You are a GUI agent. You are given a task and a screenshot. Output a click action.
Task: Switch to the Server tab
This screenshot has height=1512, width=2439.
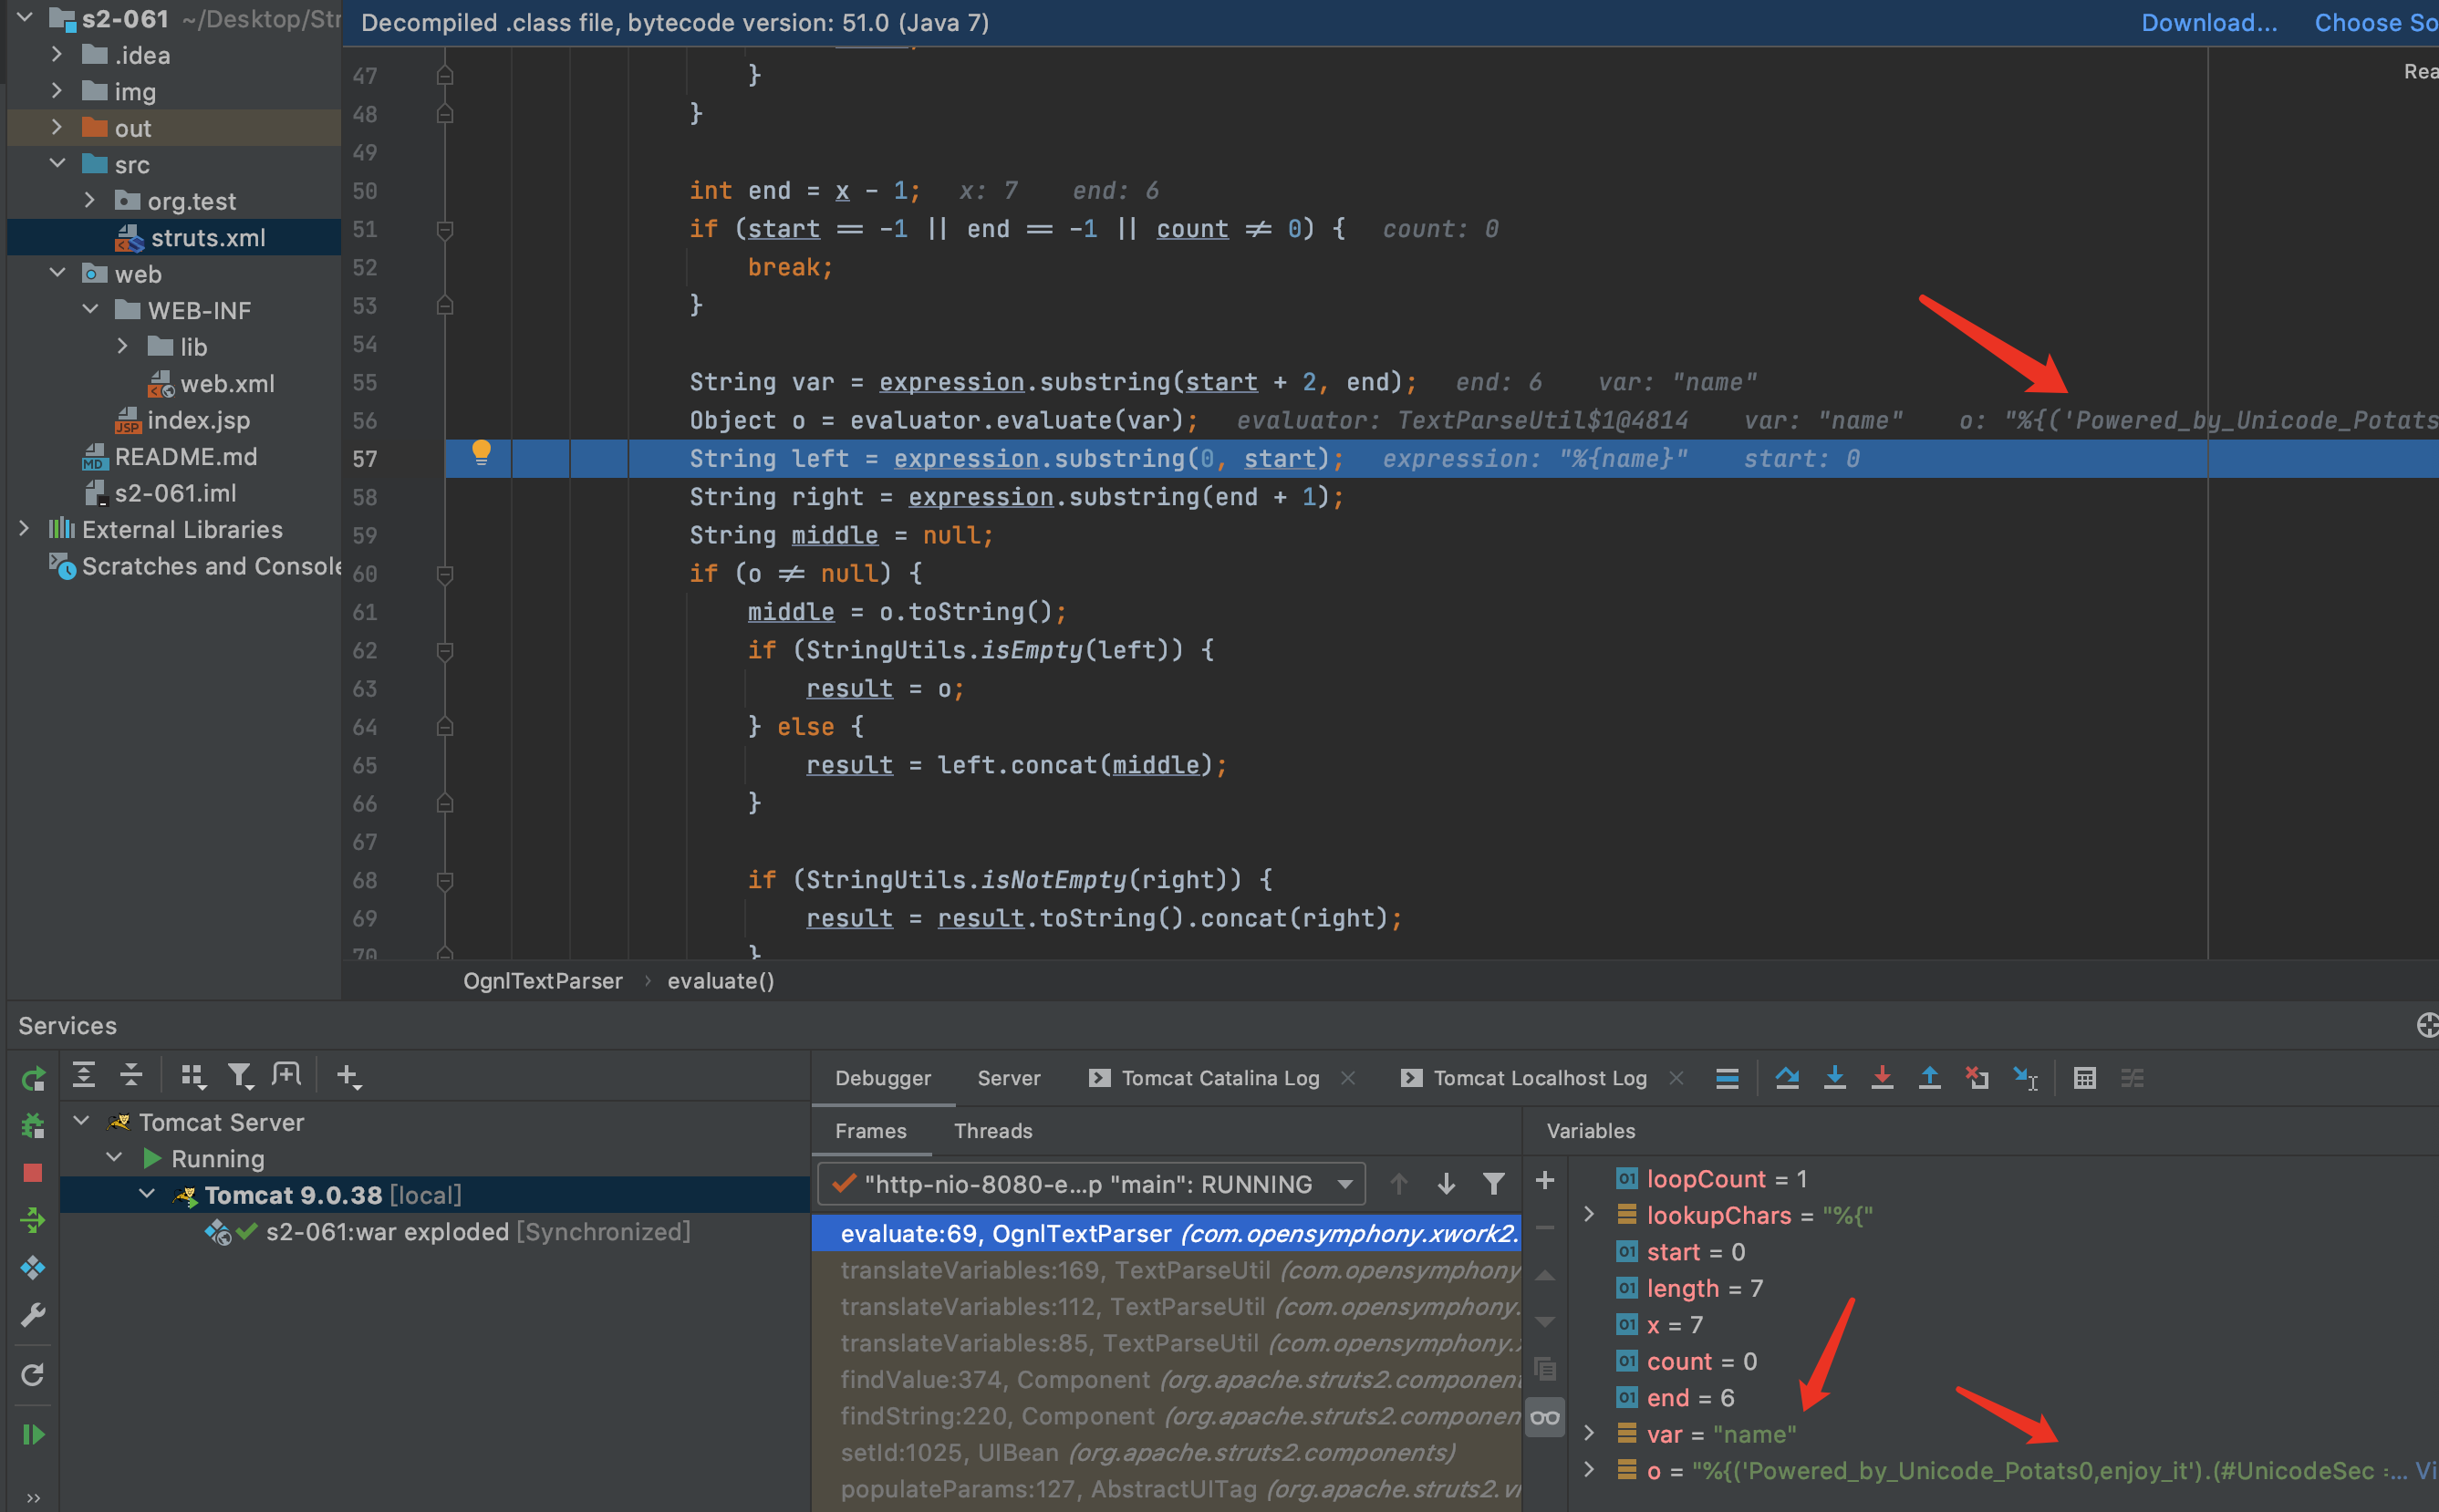(x=1009, y=1078)
